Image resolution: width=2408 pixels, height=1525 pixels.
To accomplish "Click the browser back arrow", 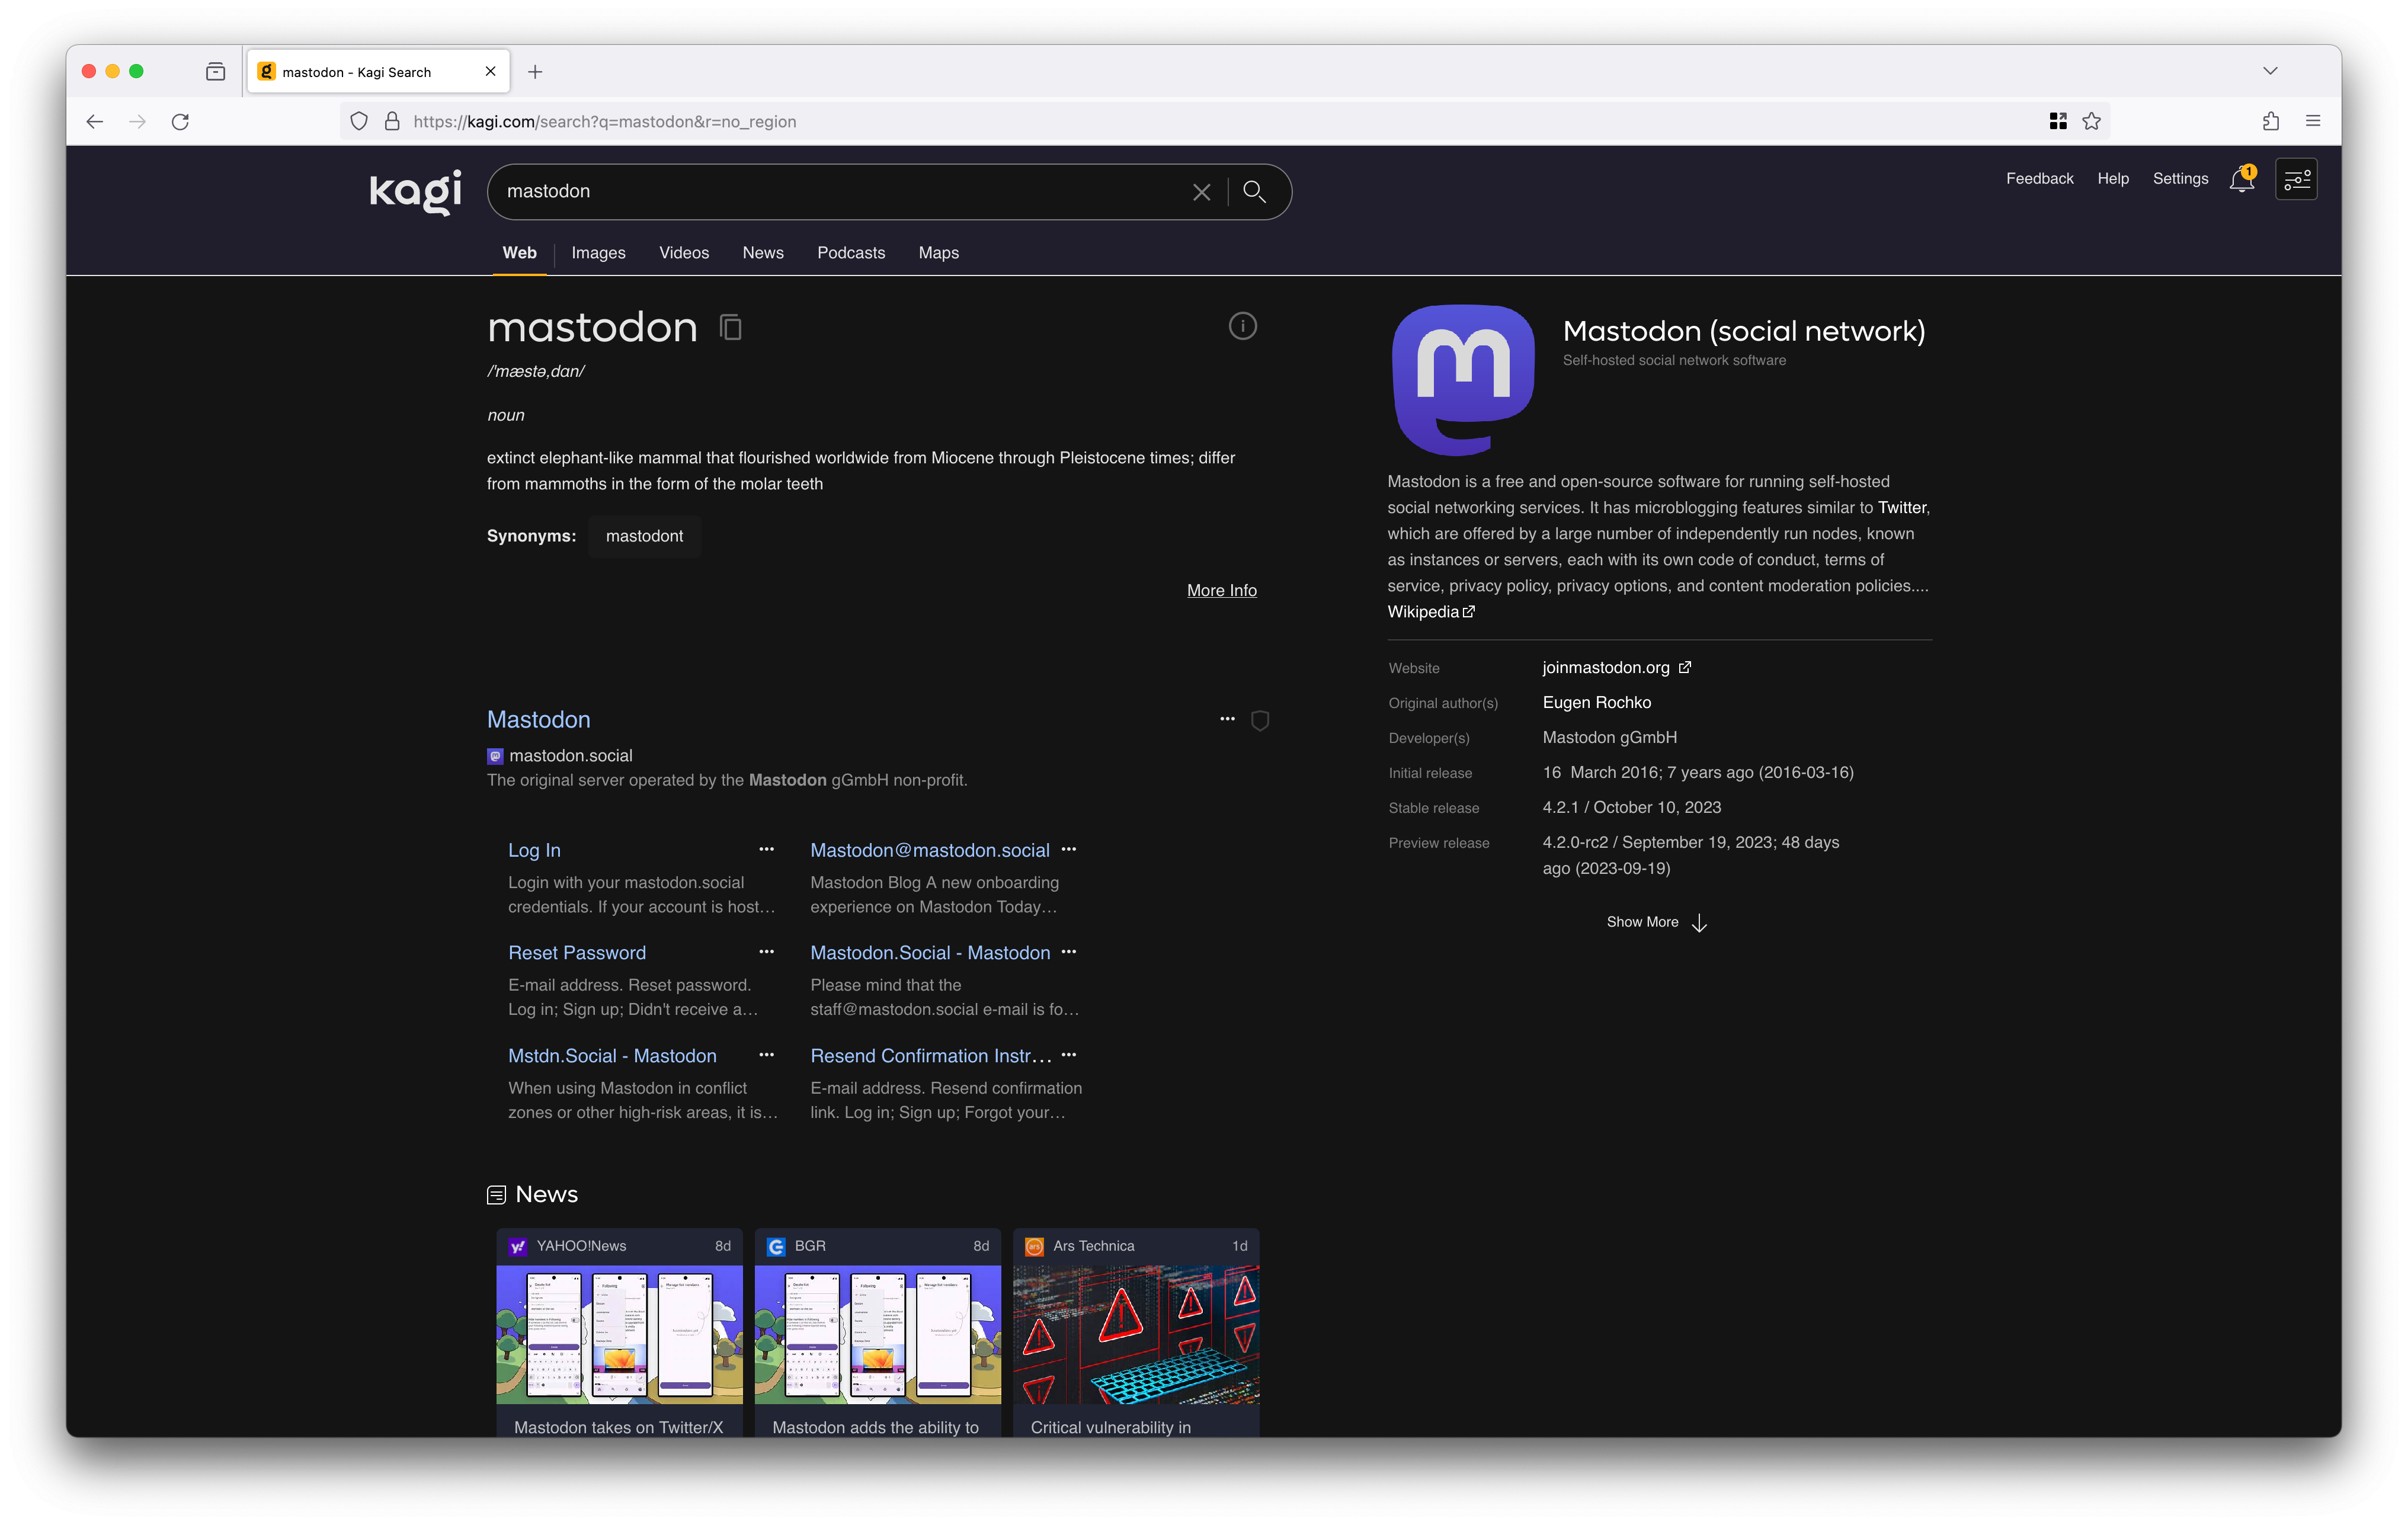I will click(x=95, y=122).
